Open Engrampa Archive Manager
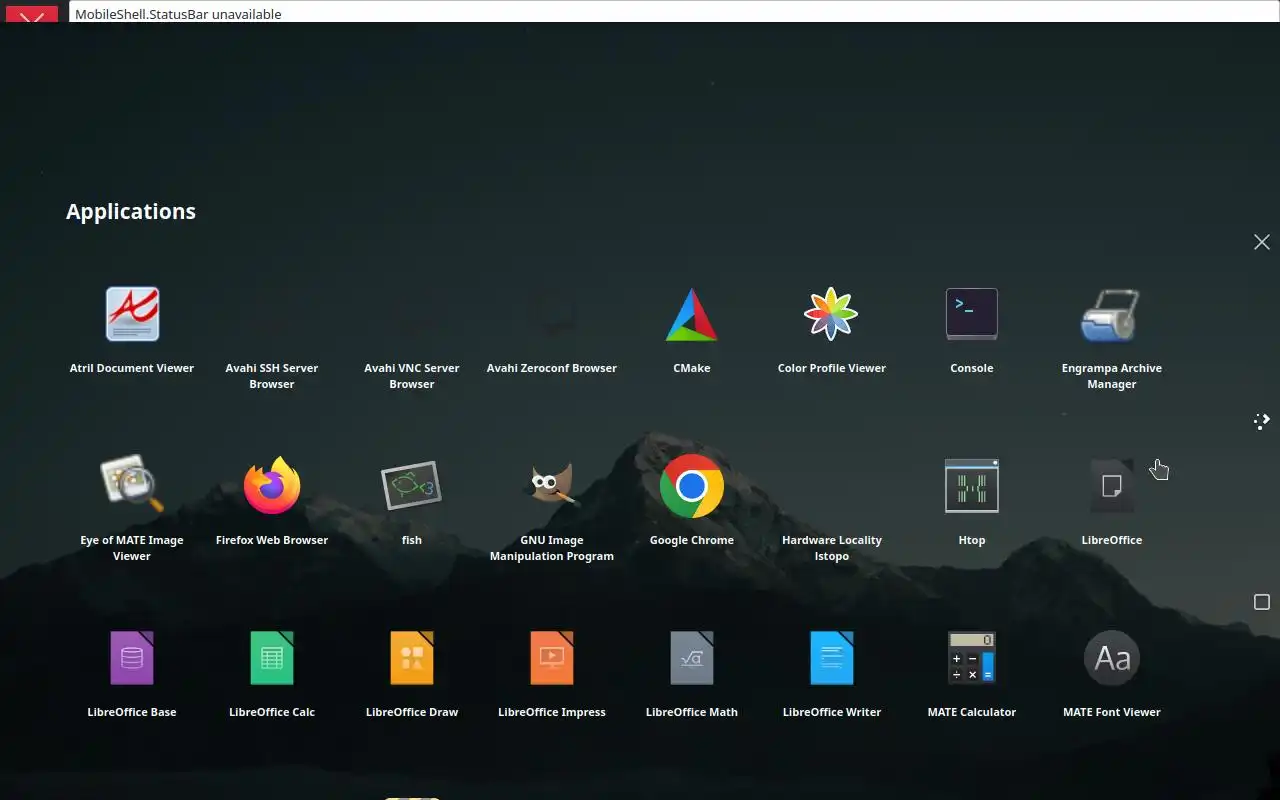The image size is (1280, 800). tap(1112, 314)
